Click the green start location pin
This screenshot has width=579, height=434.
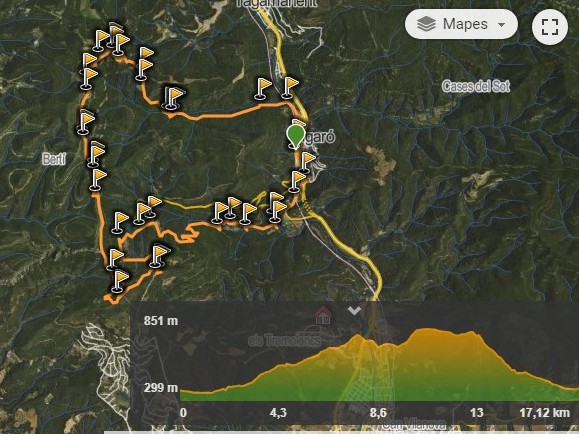296,137
